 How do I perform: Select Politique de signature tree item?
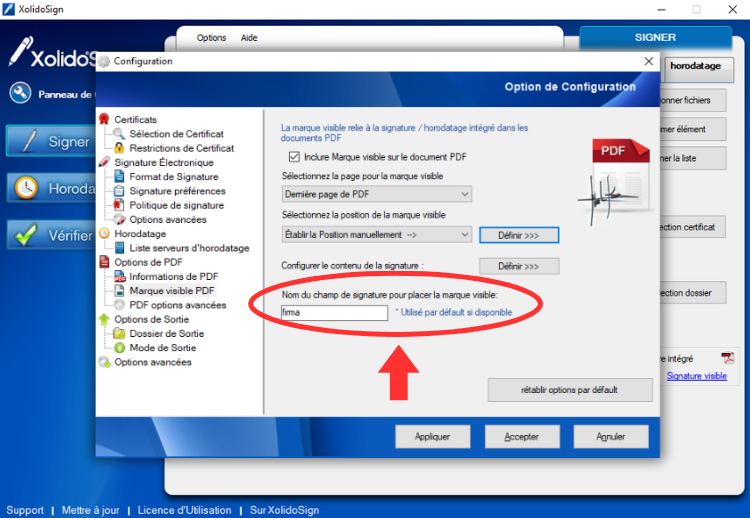click(x=176, y=205)
